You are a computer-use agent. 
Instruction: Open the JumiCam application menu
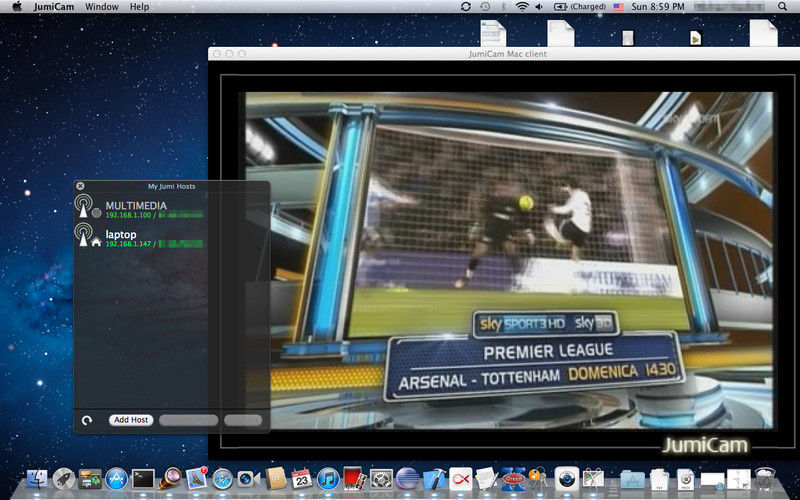pyautogui.click(x=54, y=7)
